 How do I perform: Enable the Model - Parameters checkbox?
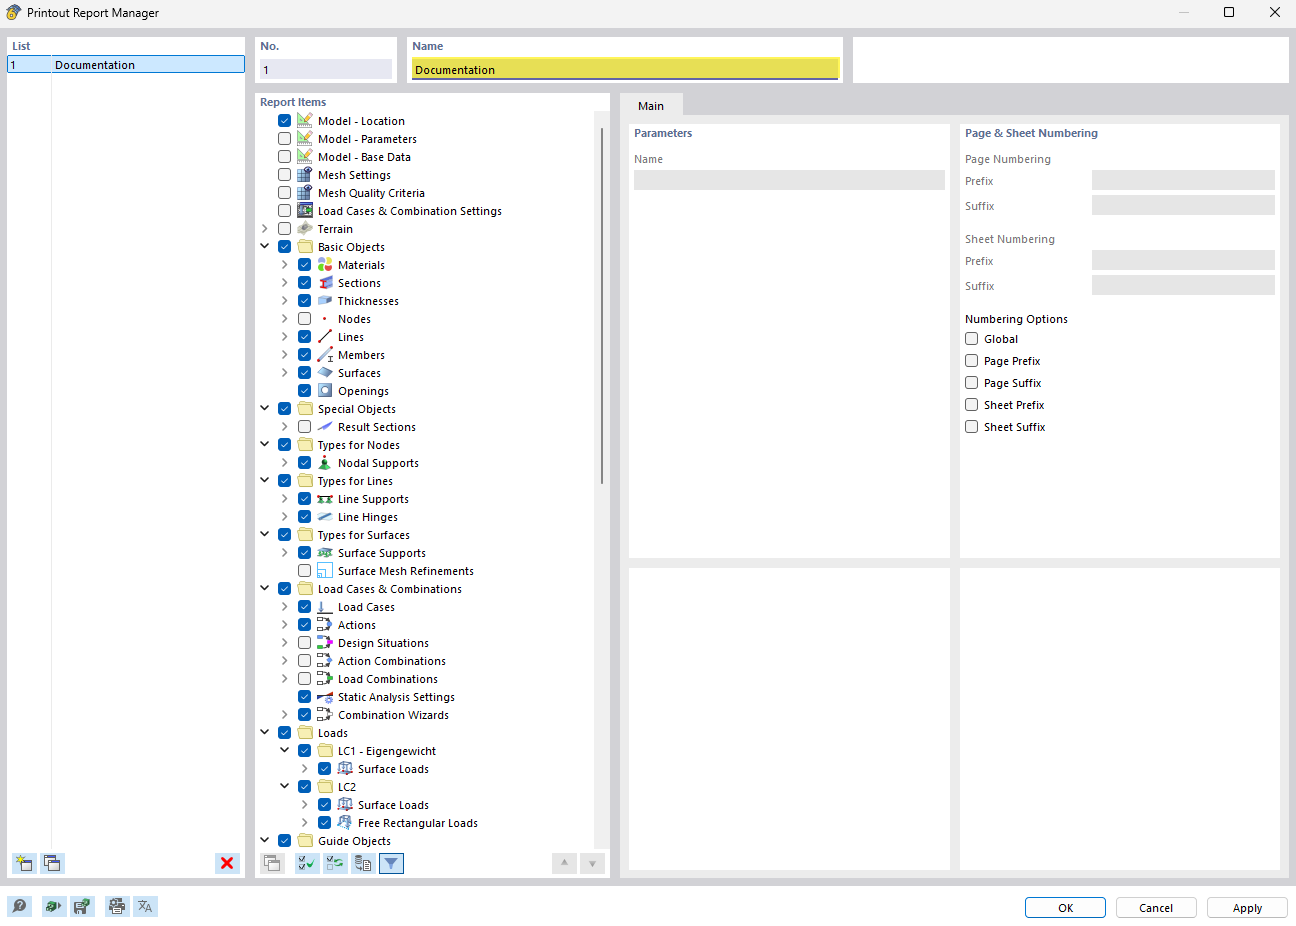coord(285,139)
